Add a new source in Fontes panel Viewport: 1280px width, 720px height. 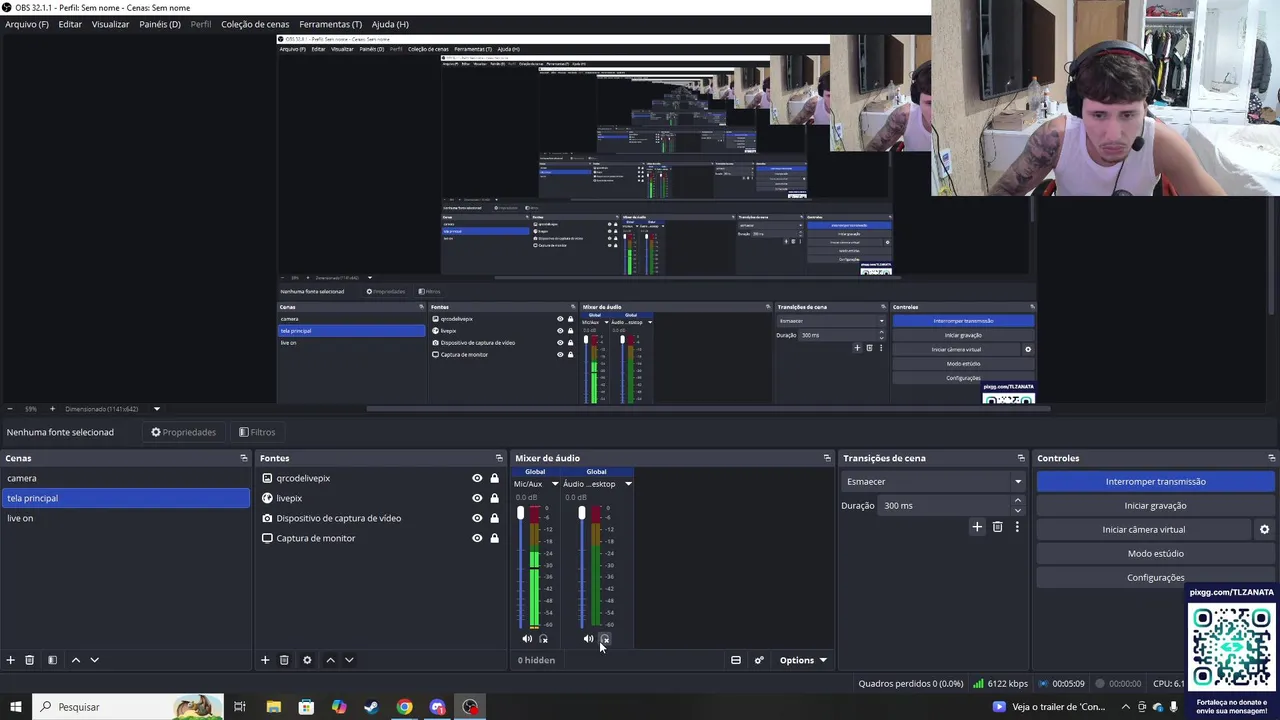click(x=265, y=660)
